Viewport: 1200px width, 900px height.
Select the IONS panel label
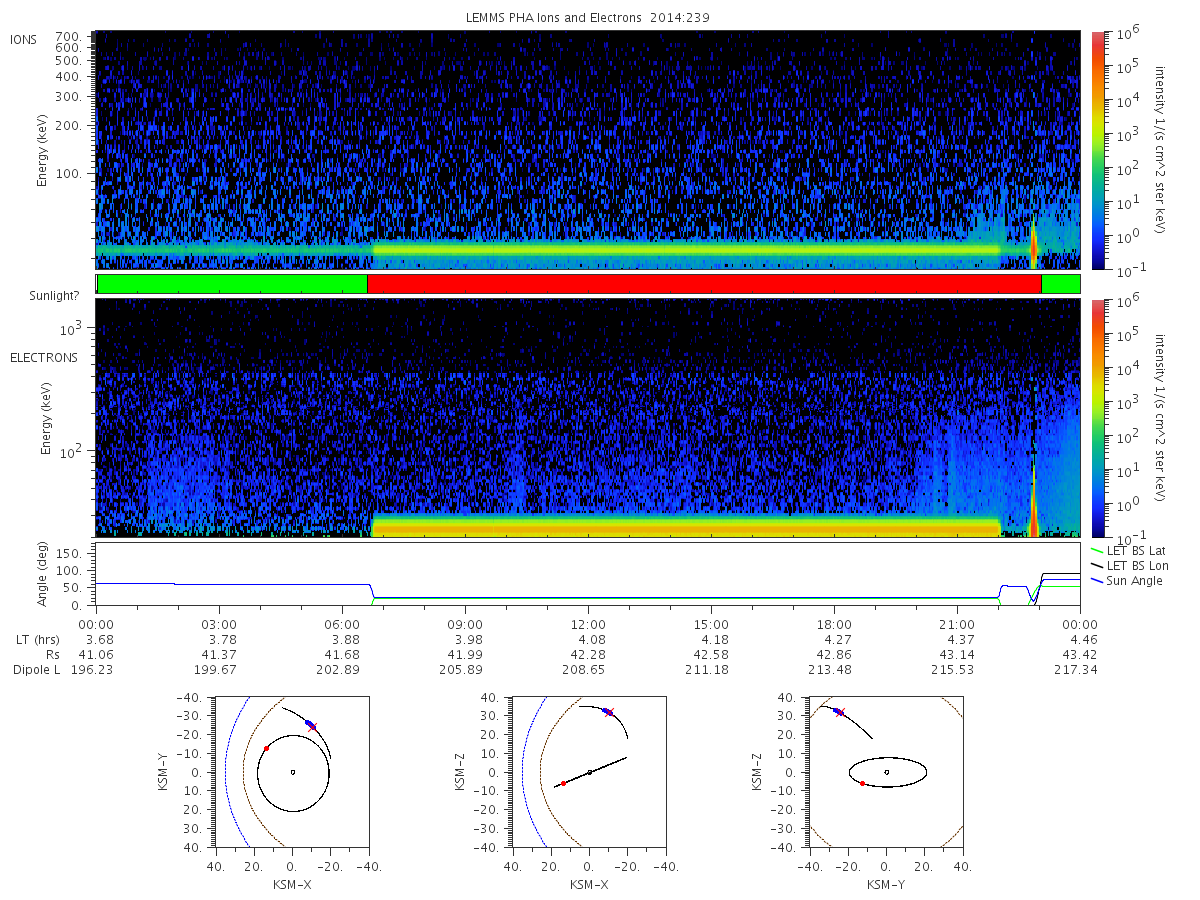(25, 40)
